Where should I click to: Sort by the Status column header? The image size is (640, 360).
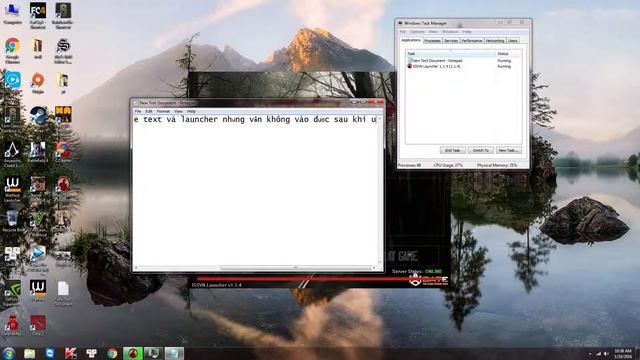(509, 53)
